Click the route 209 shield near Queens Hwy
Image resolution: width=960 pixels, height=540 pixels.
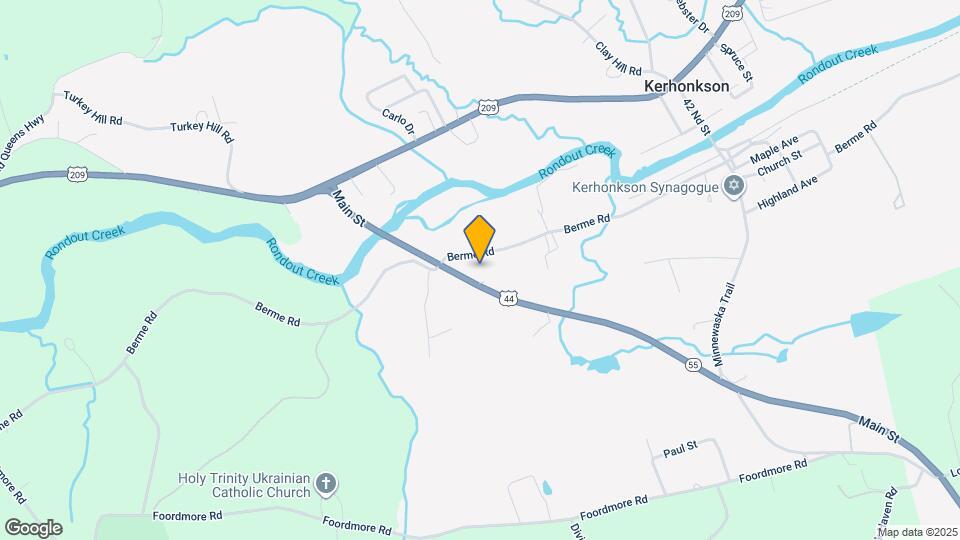click(x=77, y=174)
